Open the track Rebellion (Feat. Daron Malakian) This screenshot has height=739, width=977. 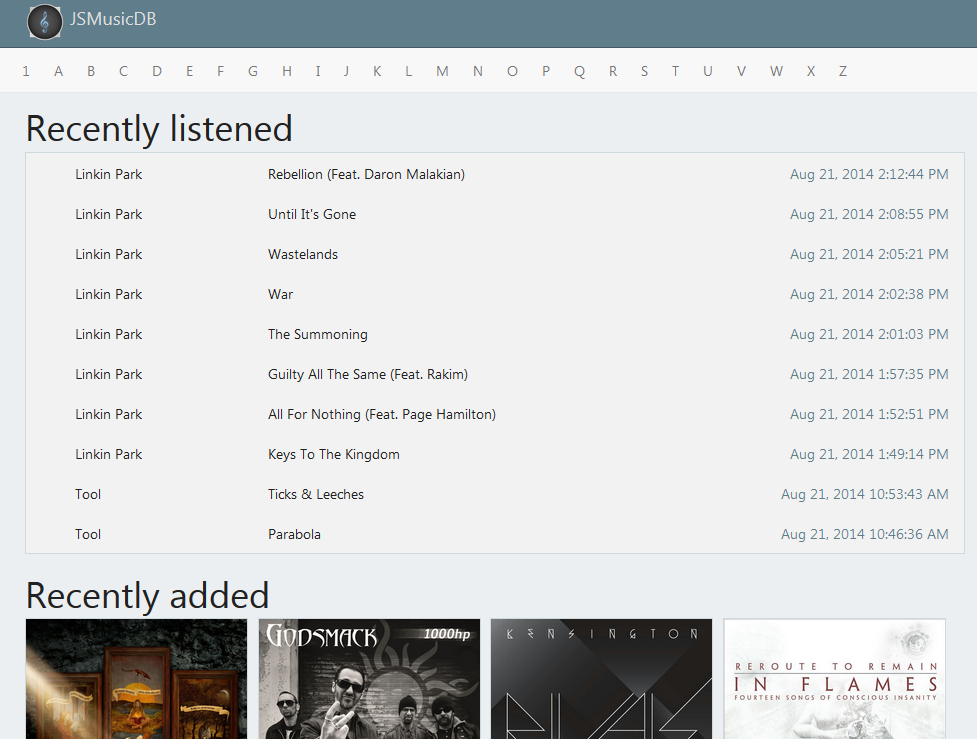coord(366,174)
